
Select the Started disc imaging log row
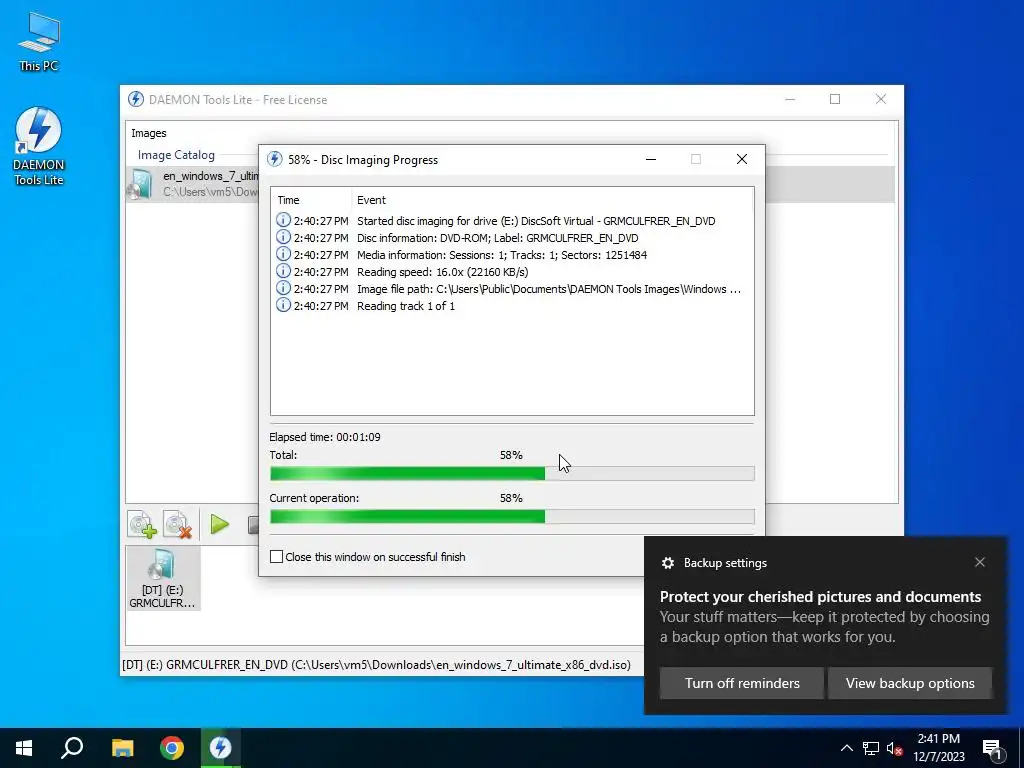tap(512, 221)
